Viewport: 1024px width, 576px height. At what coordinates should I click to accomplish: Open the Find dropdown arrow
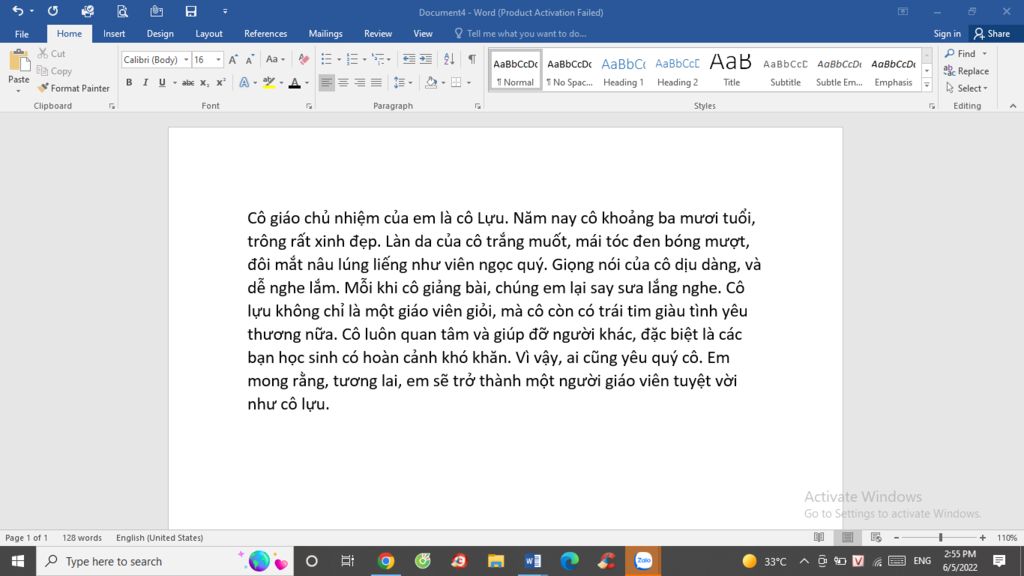coord(985,54)
